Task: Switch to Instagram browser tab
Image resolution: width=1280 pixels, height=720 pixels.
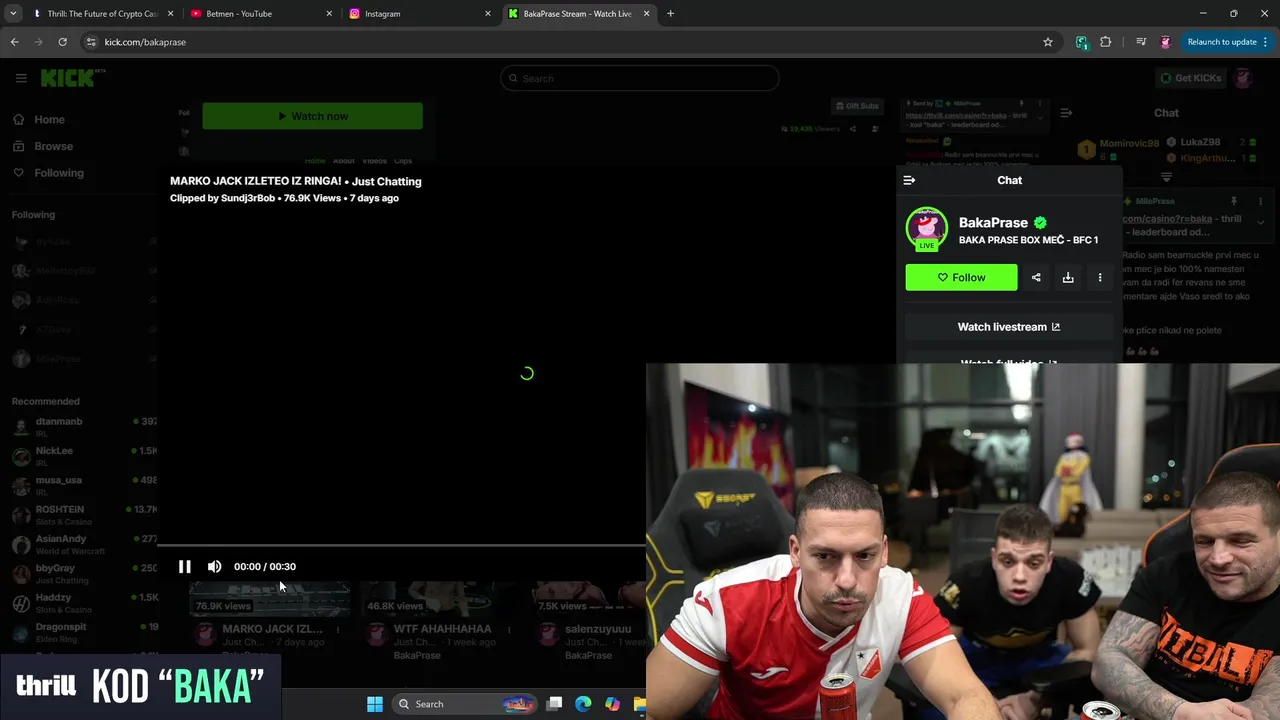Action: pyautogui.click(x=419, y=14)
